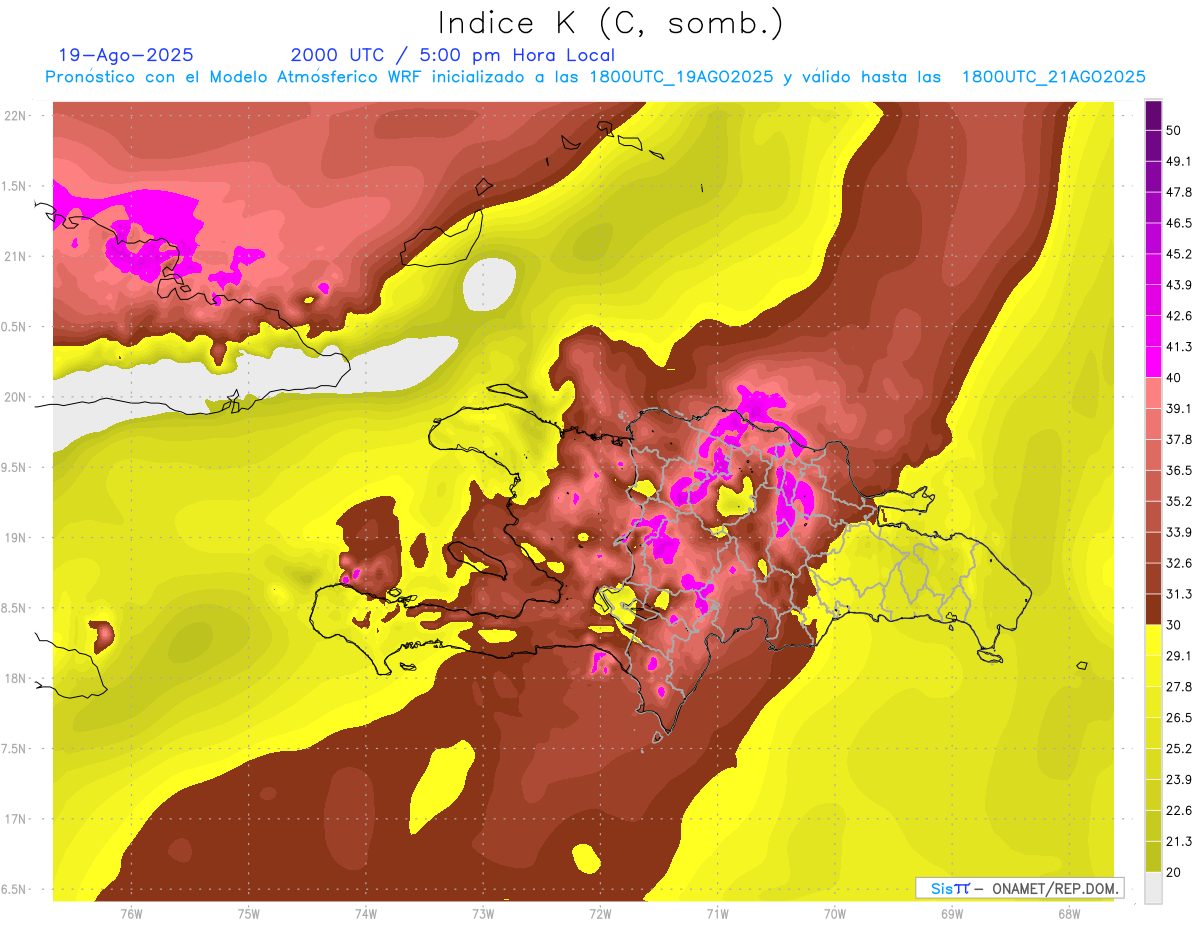This screenshot has height=927, width=1200.
Task: Click the '22.6' value on color scale
Action: [1179, 811]
